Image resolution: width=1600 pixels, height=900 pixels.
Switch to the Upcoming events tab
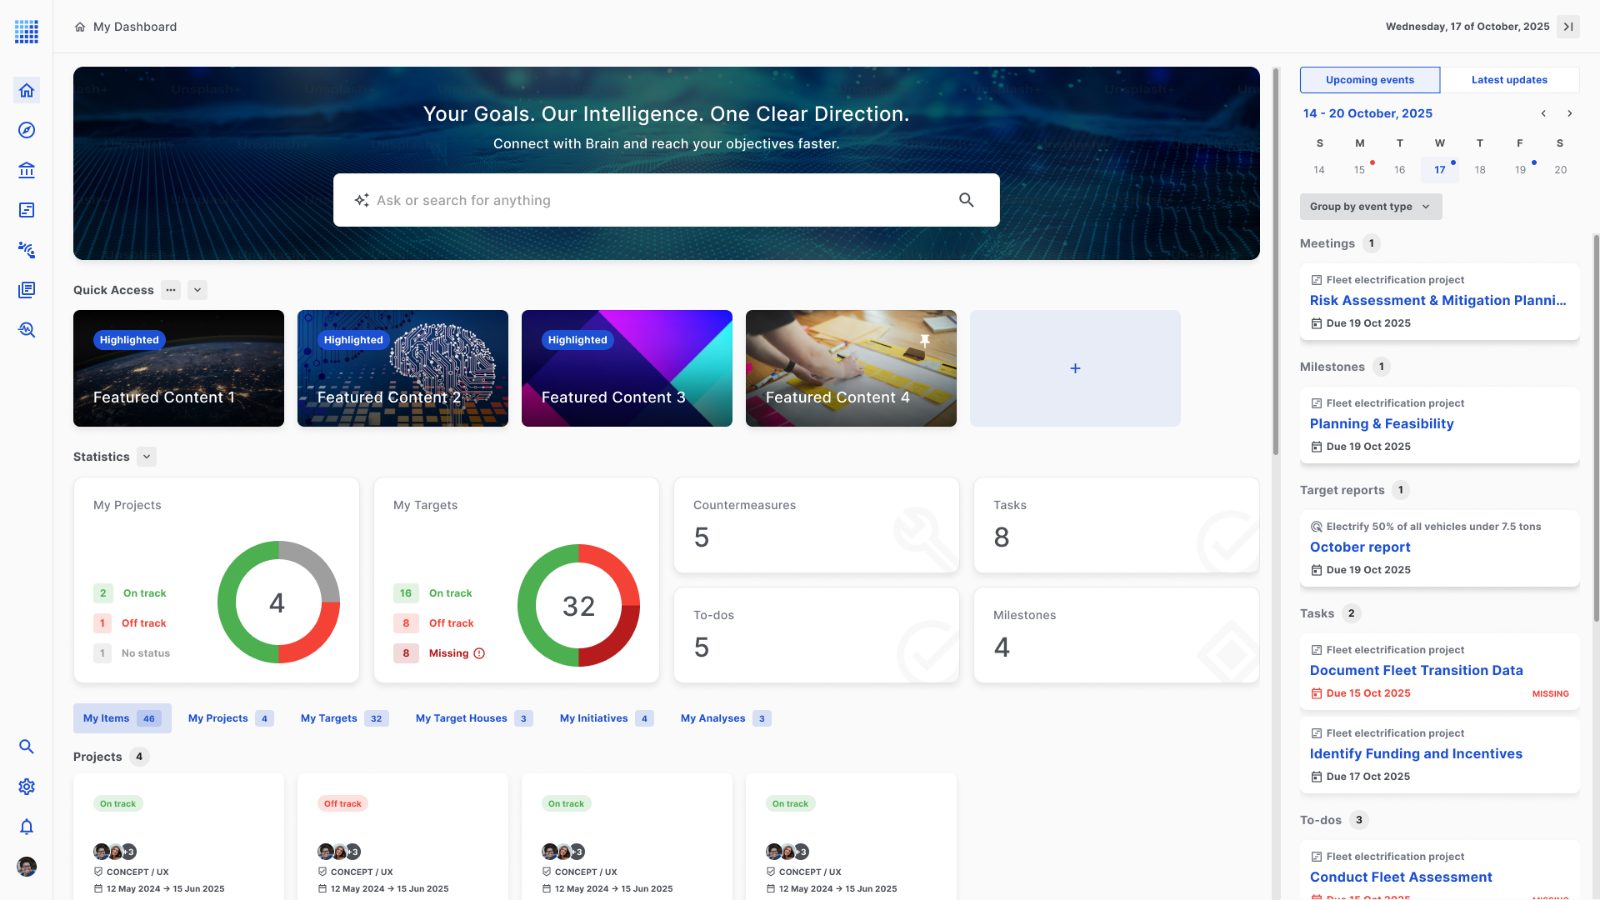(x=1370, y=80)
